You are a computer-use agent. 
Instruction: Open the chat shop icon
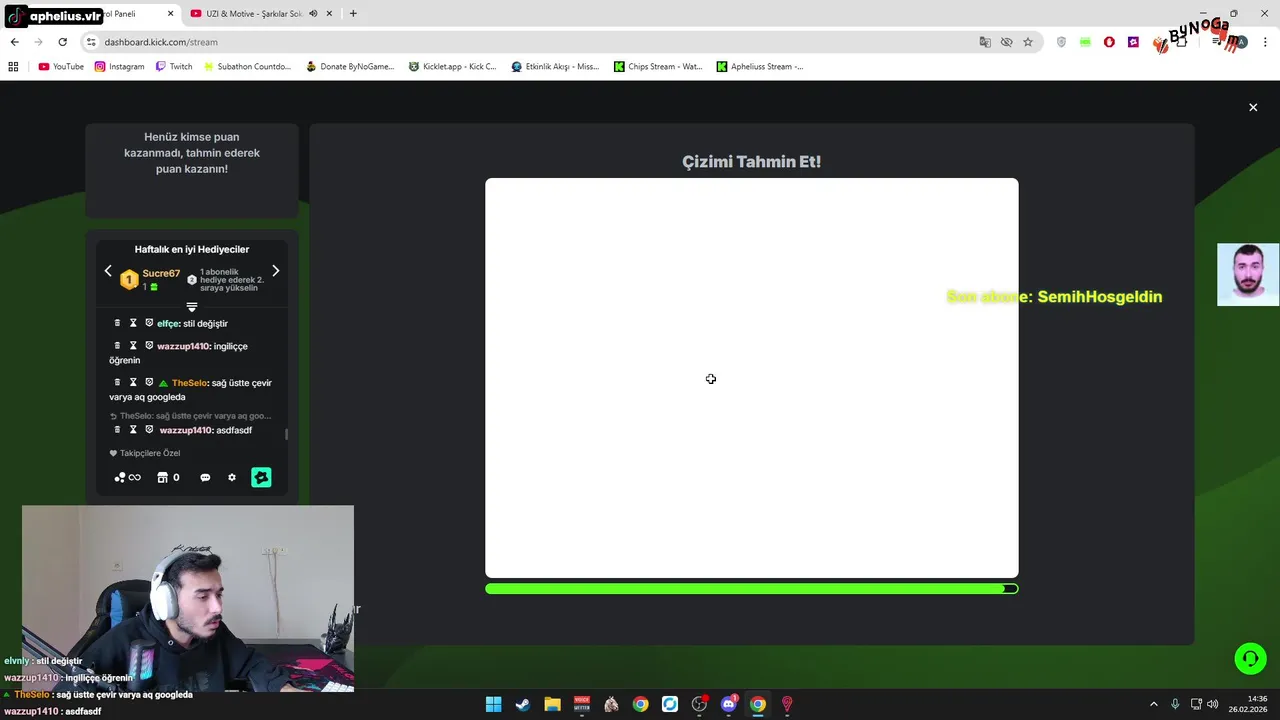pyautogui.click(x=162, y=478)
